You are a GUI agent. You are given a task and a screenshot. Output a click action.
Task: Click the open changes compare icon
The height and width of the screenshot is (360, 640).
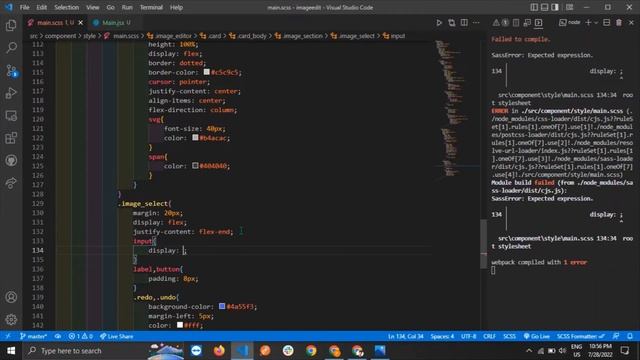(x=451, y=23)
